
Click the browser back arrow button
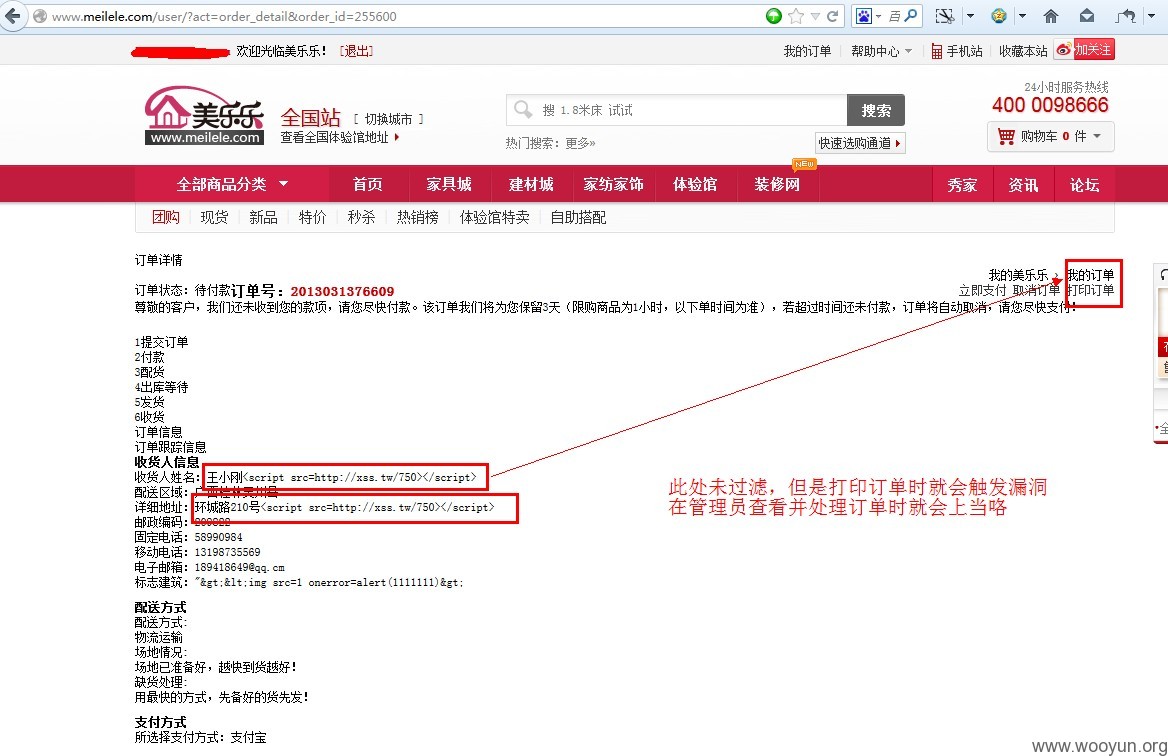[13, 16]
